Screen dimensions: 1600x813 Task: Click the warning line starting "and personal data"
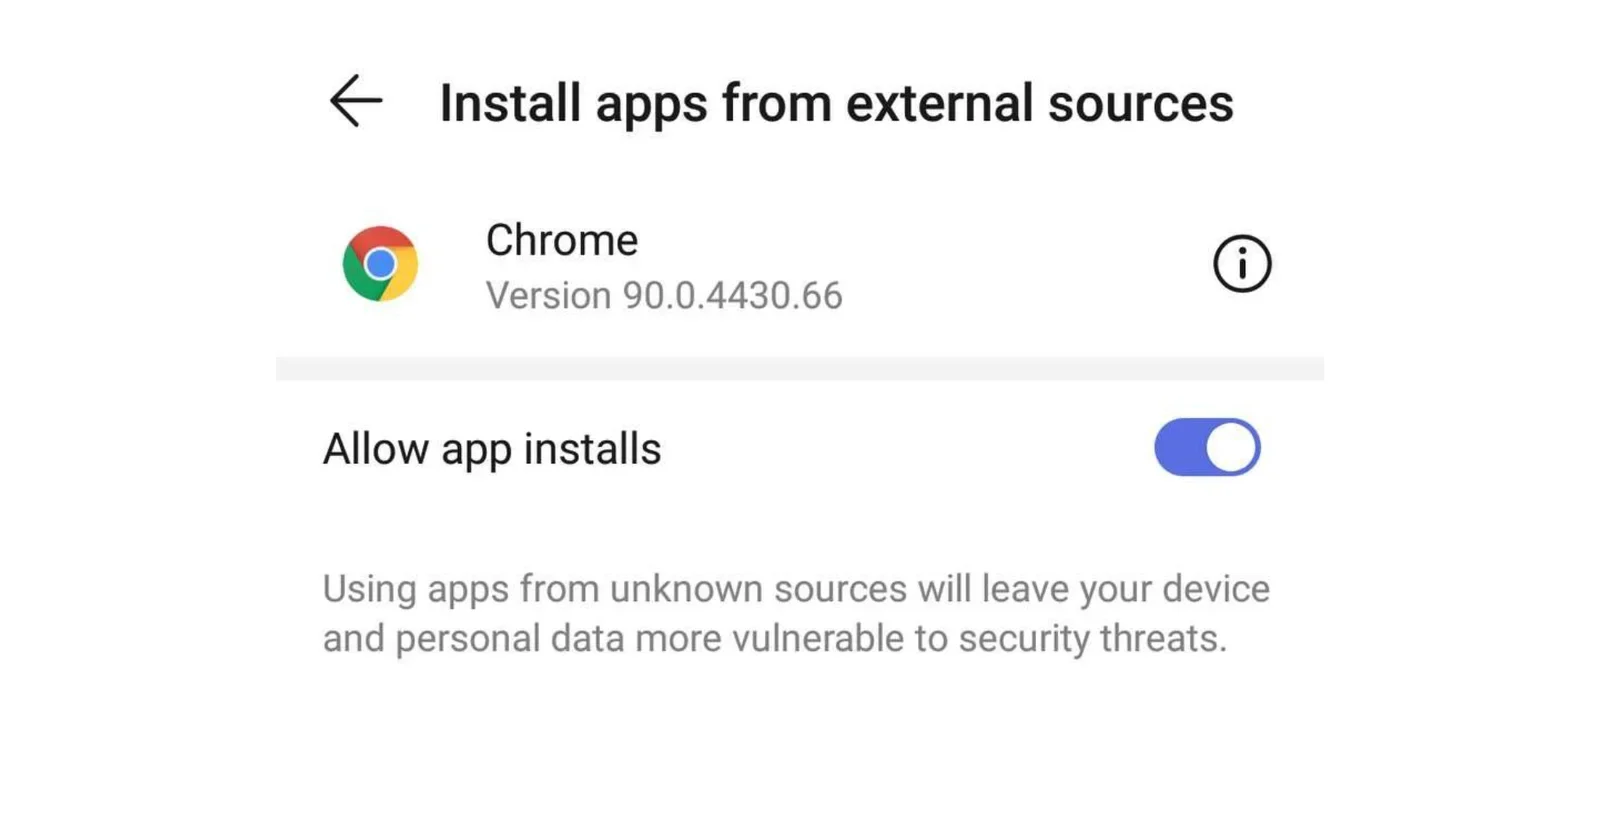click(774, 639)
